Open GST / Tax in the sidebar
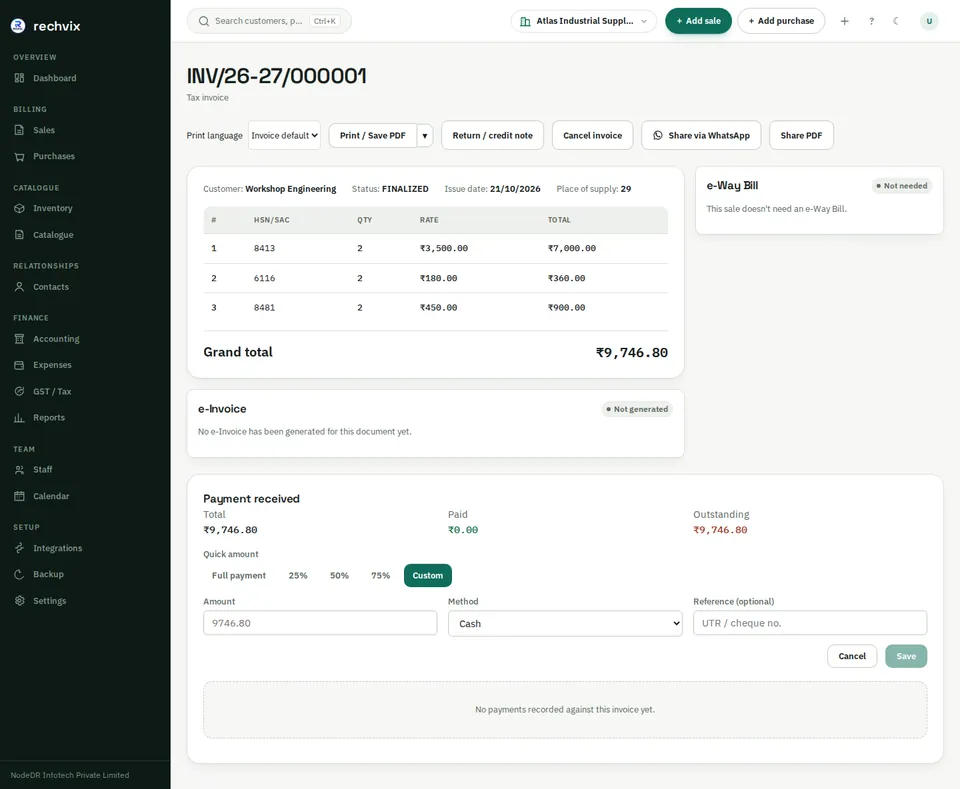Image resolution: width=960 pixels, height=789 pixels. pos(52,391)
